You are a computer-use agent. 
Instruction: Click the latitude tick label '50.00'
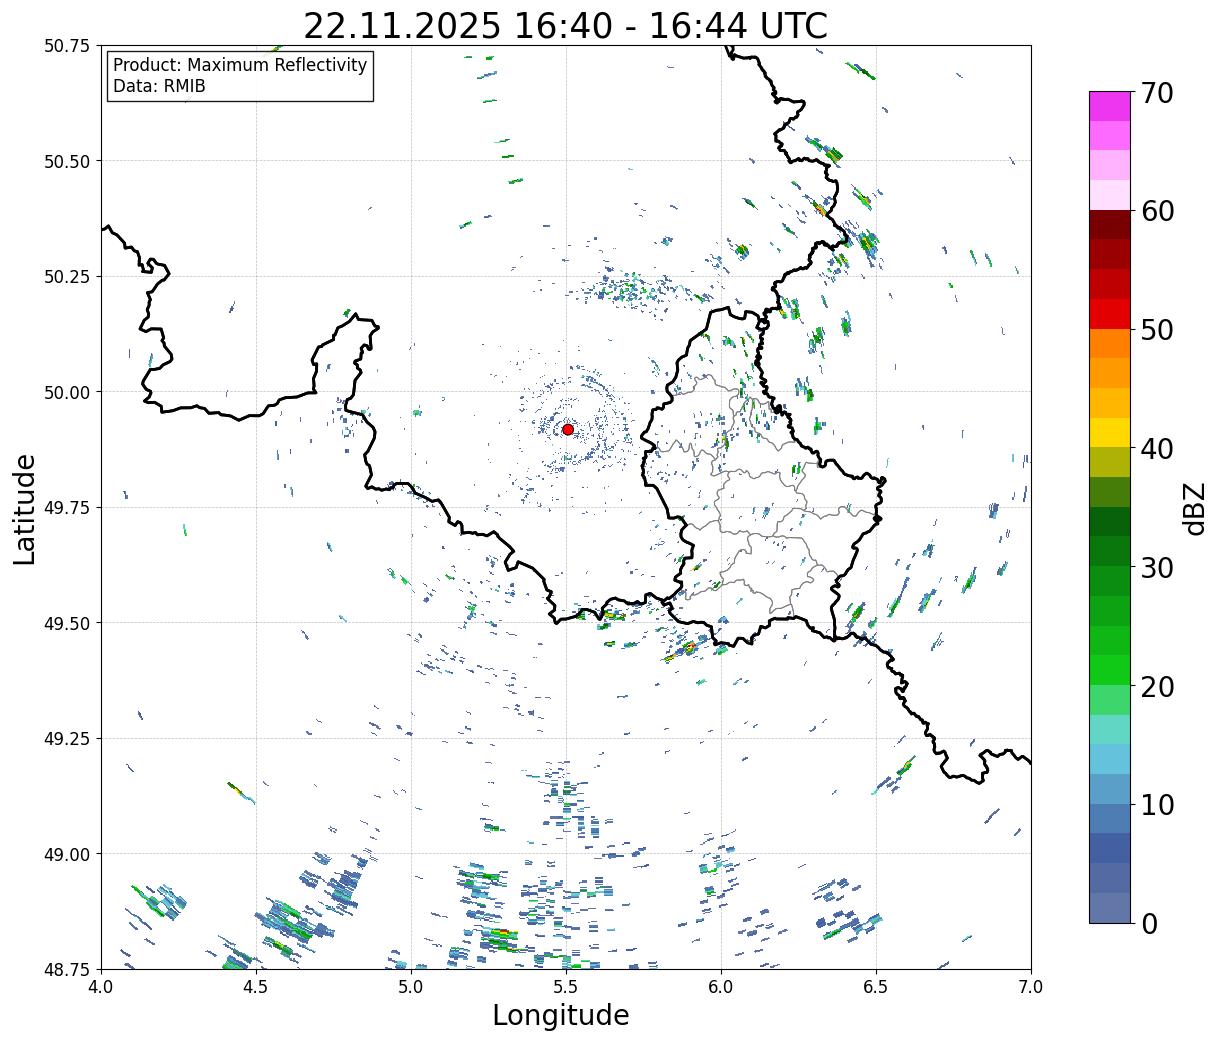tap(67, 392)
